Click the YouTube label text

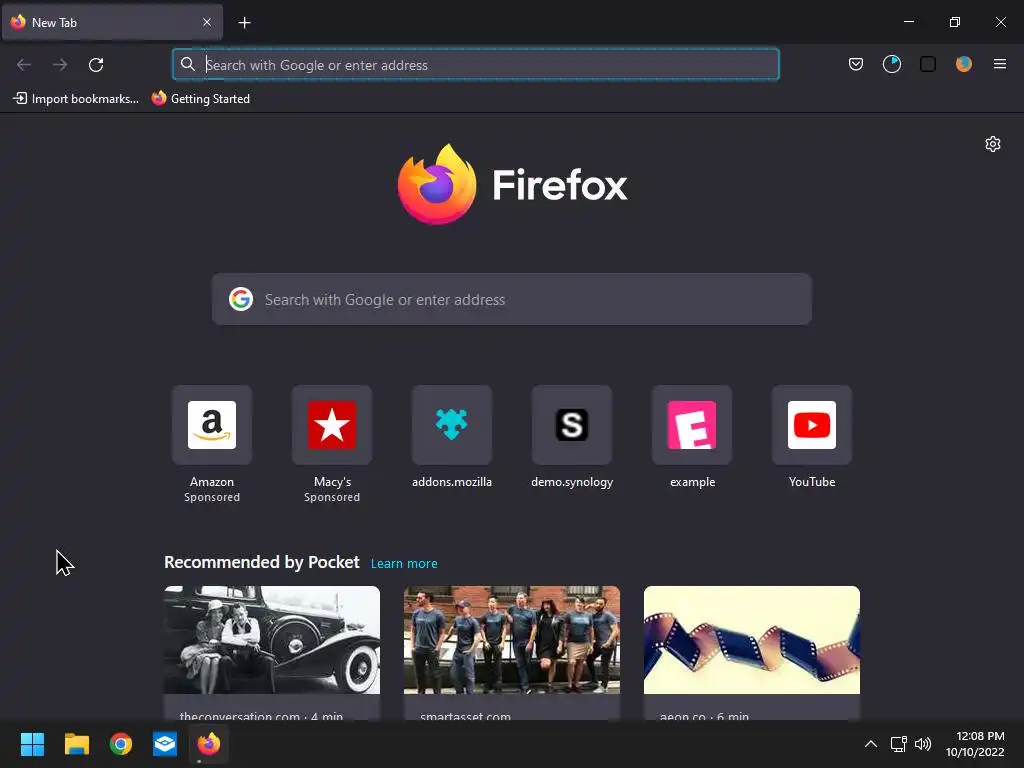[x=812, y=482]
